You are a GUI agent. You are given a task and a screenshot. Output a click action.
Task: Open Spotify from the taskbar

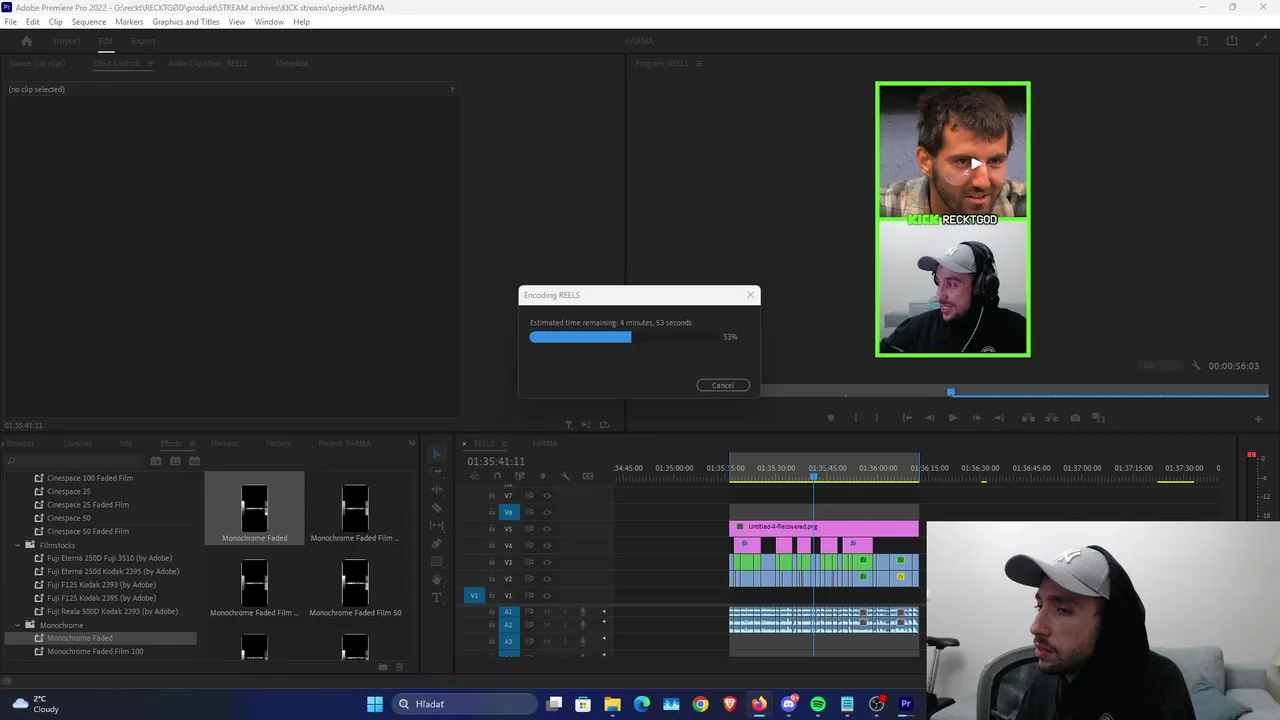818,704
